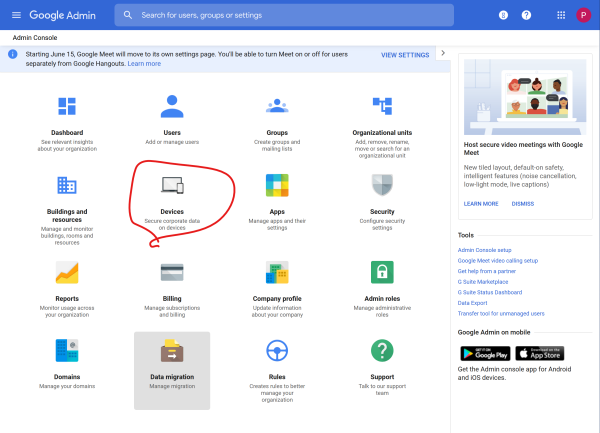
Task: Open the Users management icon
Action: pos(172,106)
